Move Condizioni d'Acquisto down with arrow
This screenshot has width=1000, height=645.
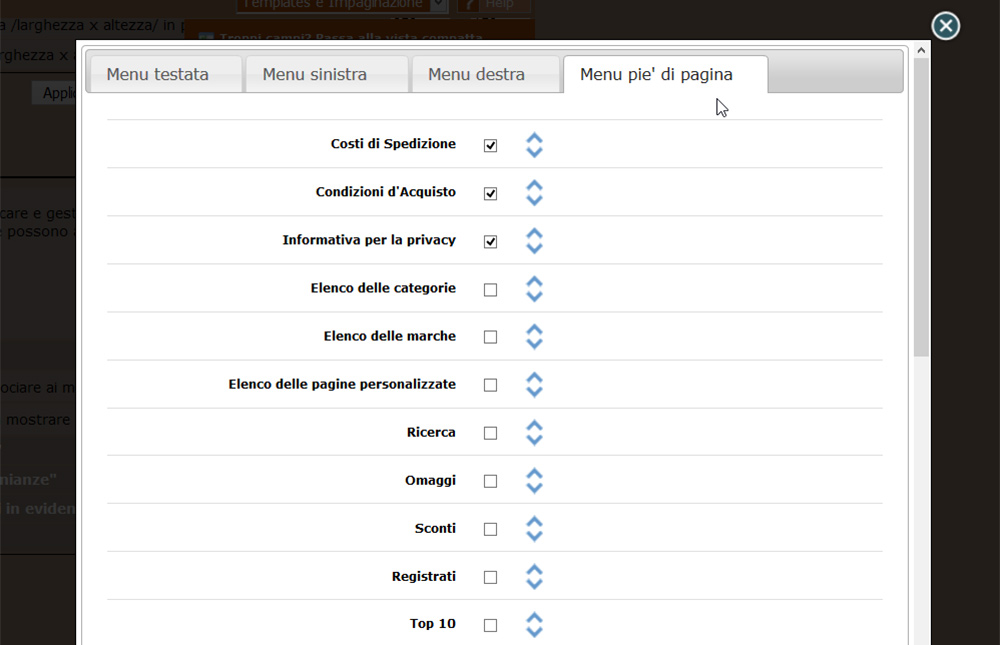(534, 200)
